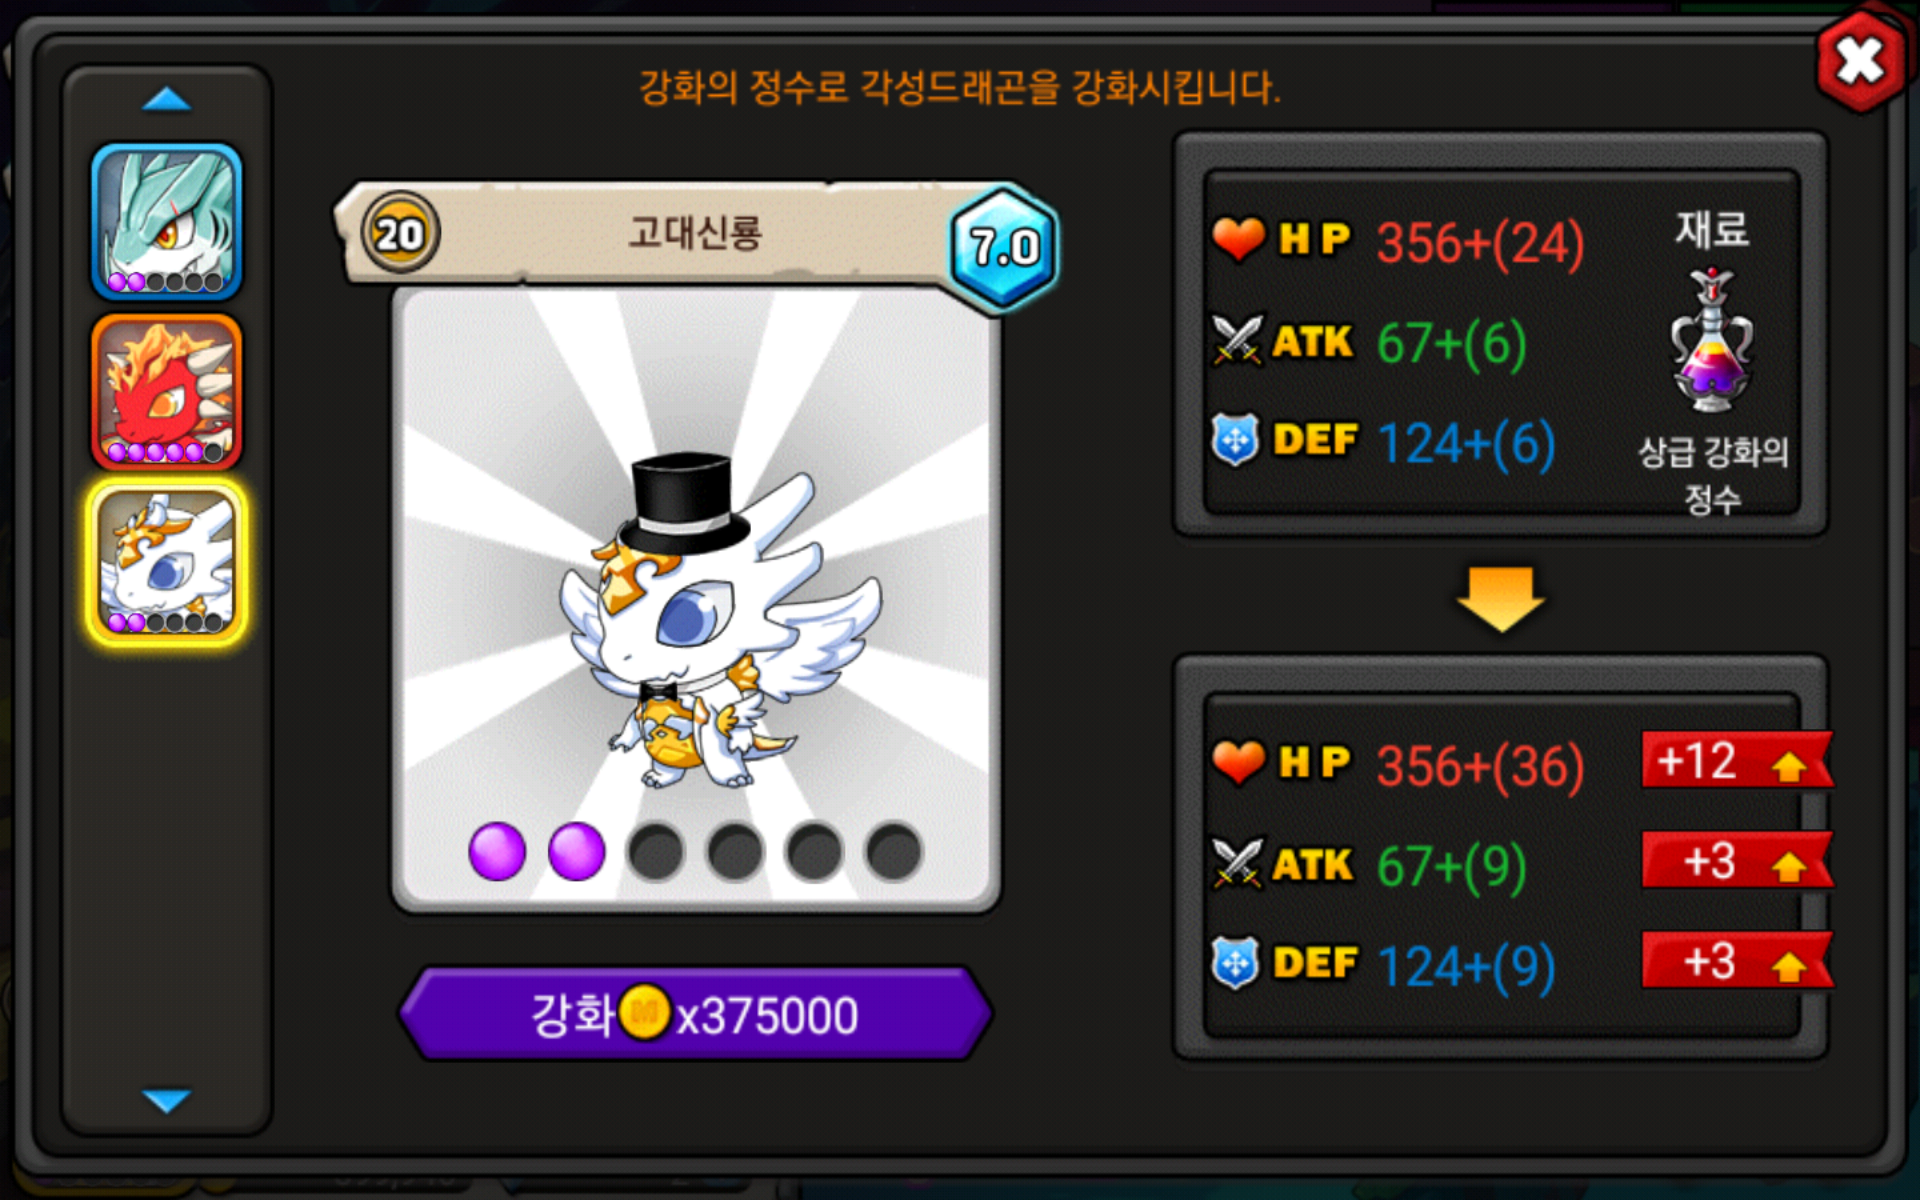The image size is (1920, 1200).
Task: Select the highlighted white ancient dragon portrait
Action: click(x=167, y=563)
